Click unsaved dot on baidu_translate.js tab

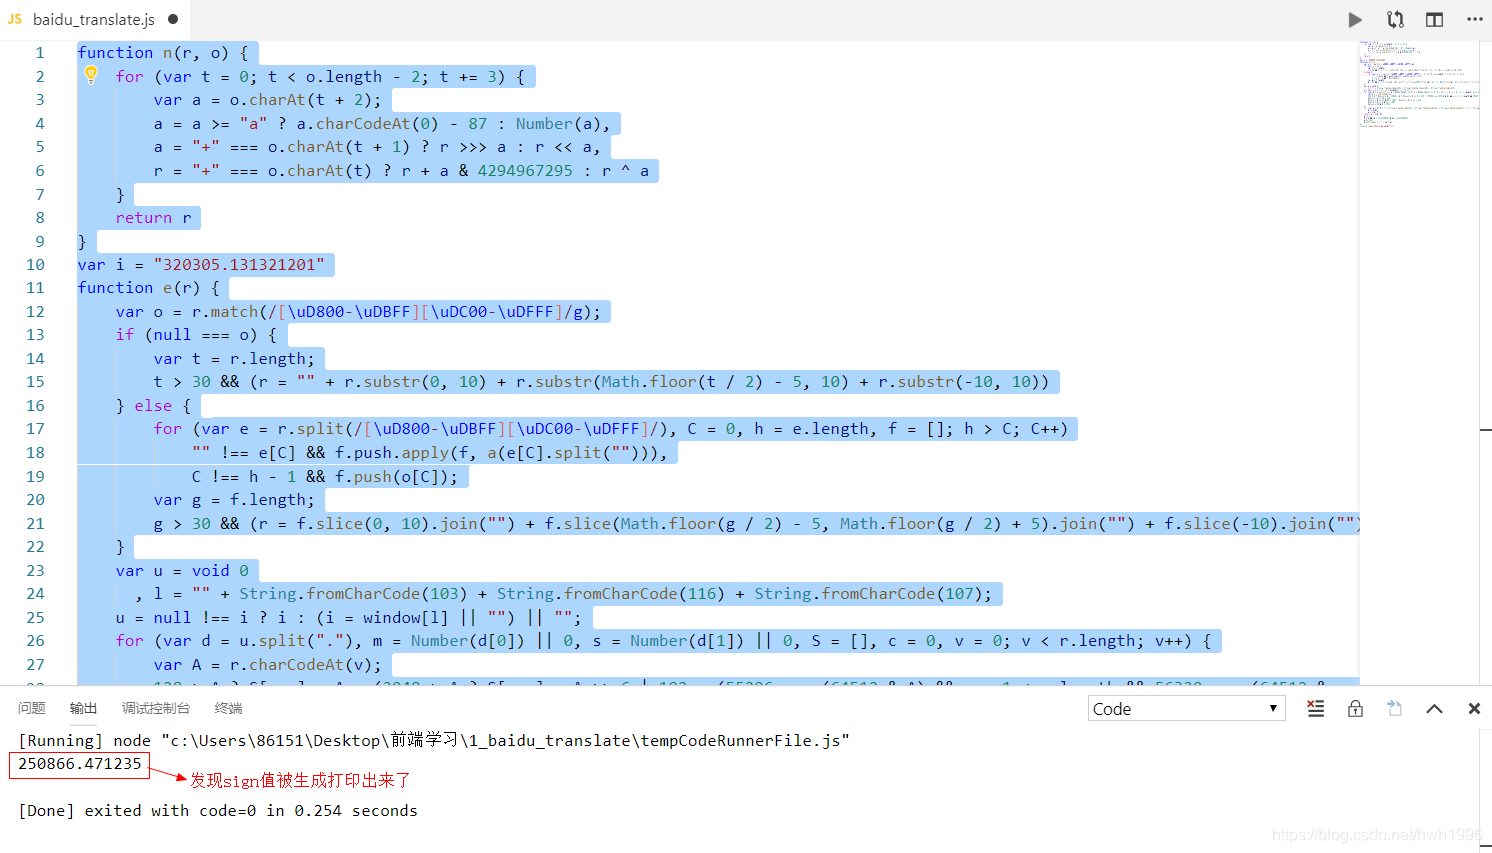[173, 19]
